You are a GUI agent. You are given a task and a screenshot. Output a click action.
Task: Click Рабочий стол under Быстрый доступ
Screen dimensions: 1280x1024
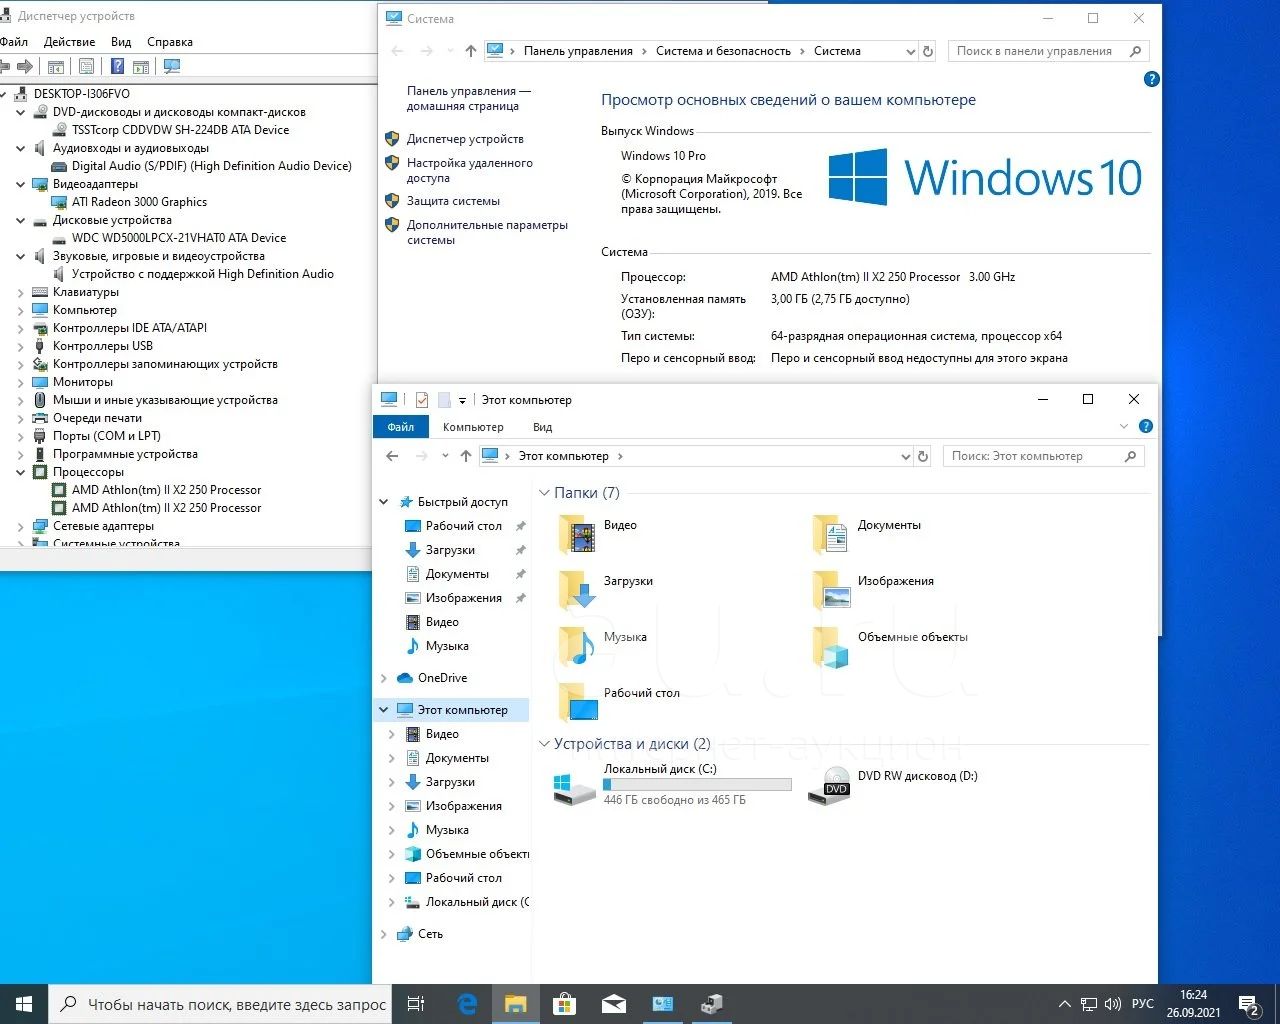click(x=463, y=526)
